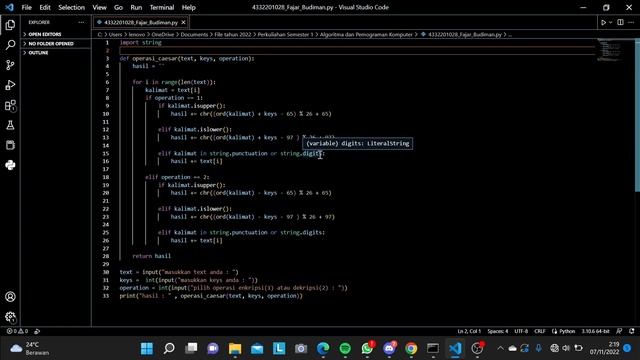Open Explorer panel more actions ellipsis

(x=81, y=22)
